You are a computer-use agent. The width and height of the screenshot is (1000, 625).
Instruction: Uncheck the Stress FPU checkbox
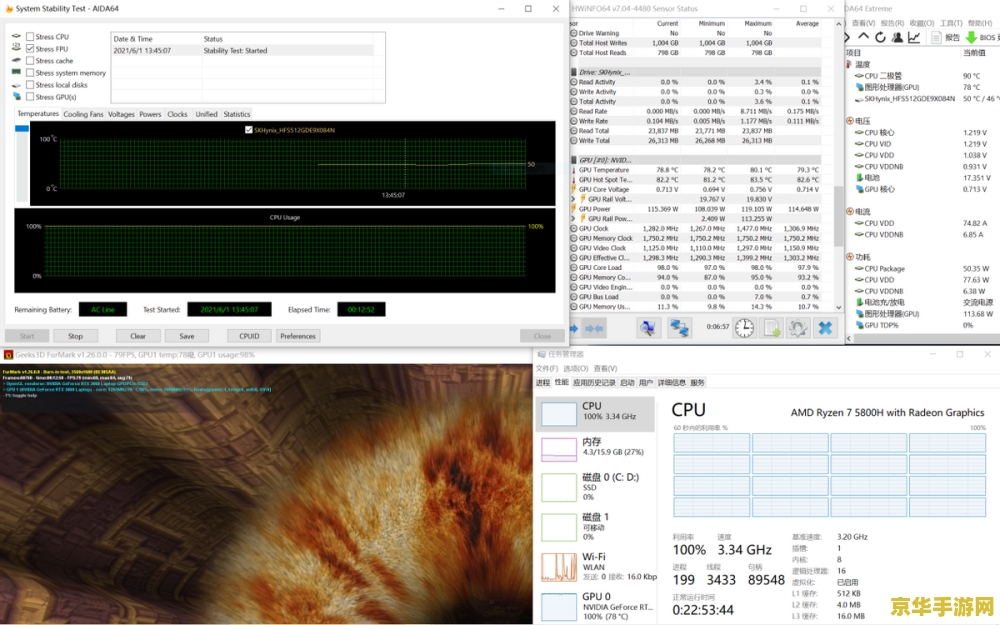coord(30,48)
